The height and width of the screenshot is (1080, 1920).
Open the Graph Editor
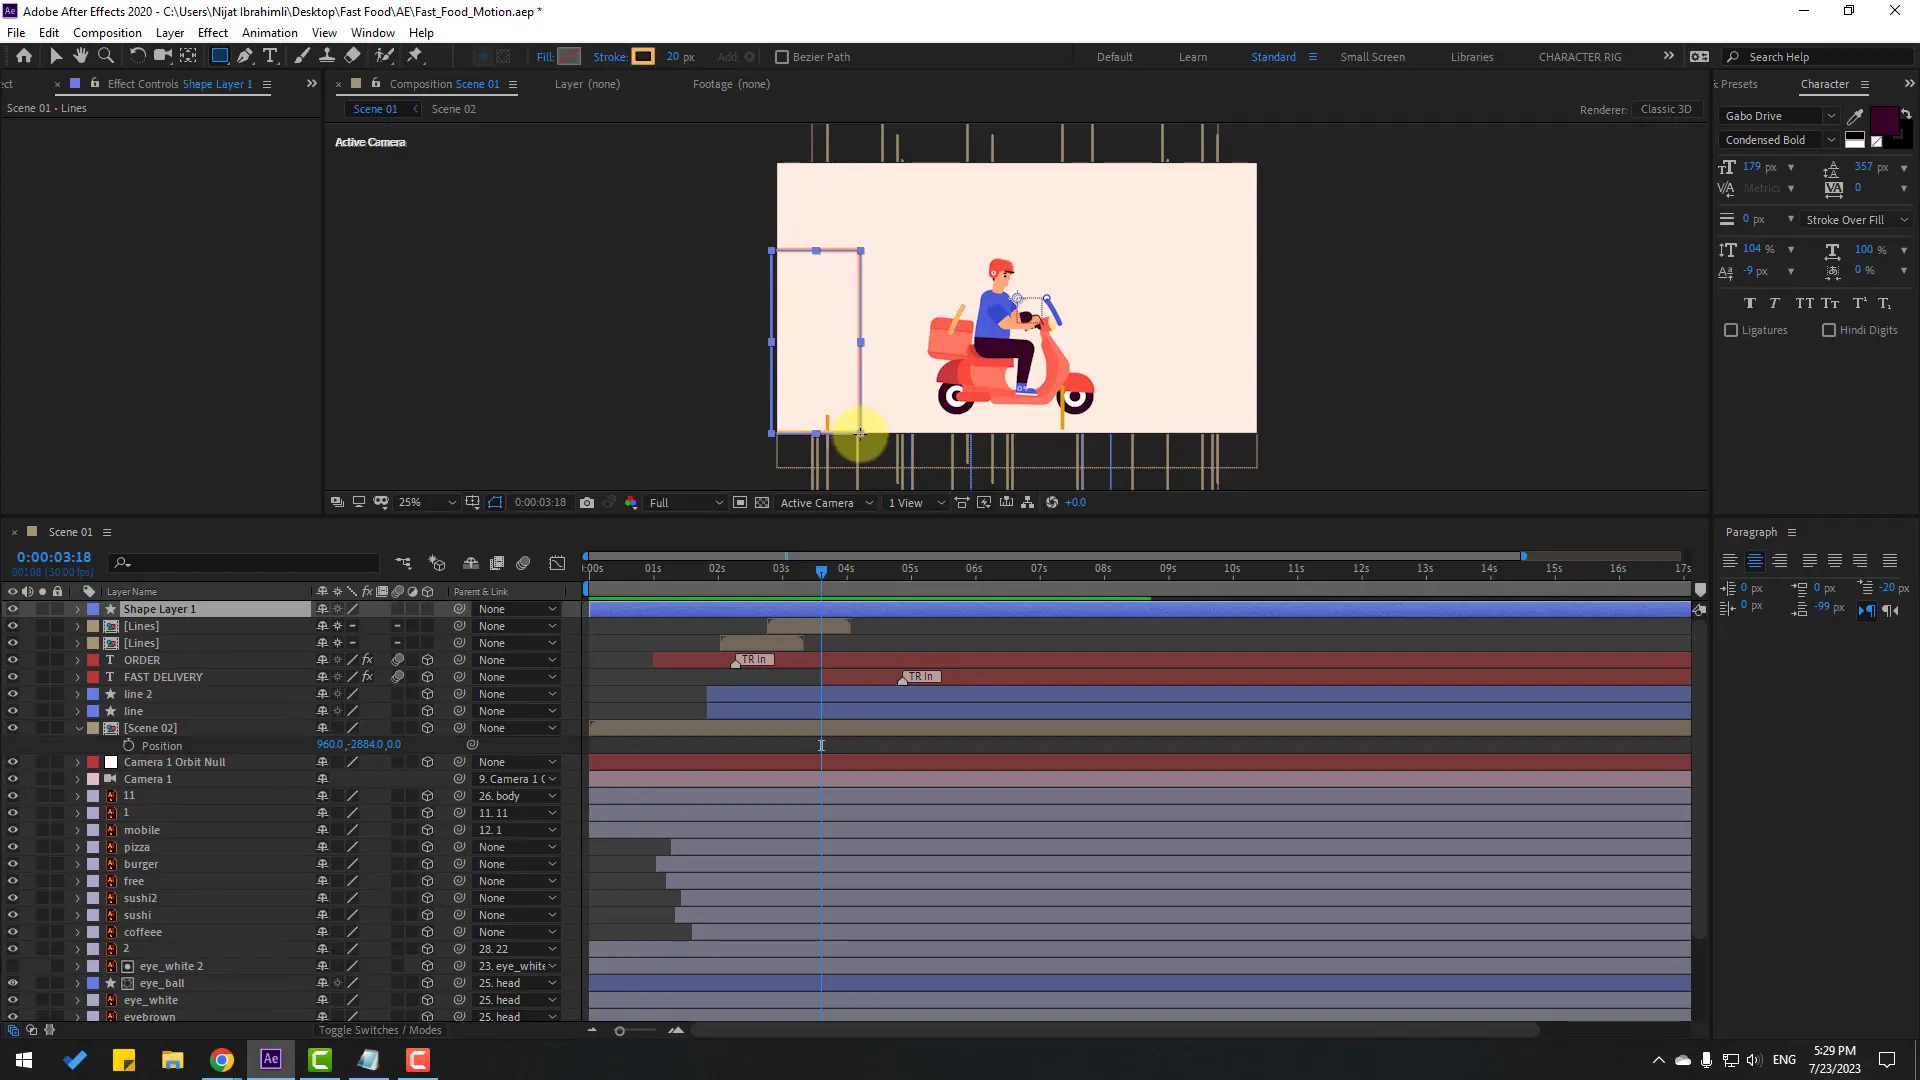[557, 563]
